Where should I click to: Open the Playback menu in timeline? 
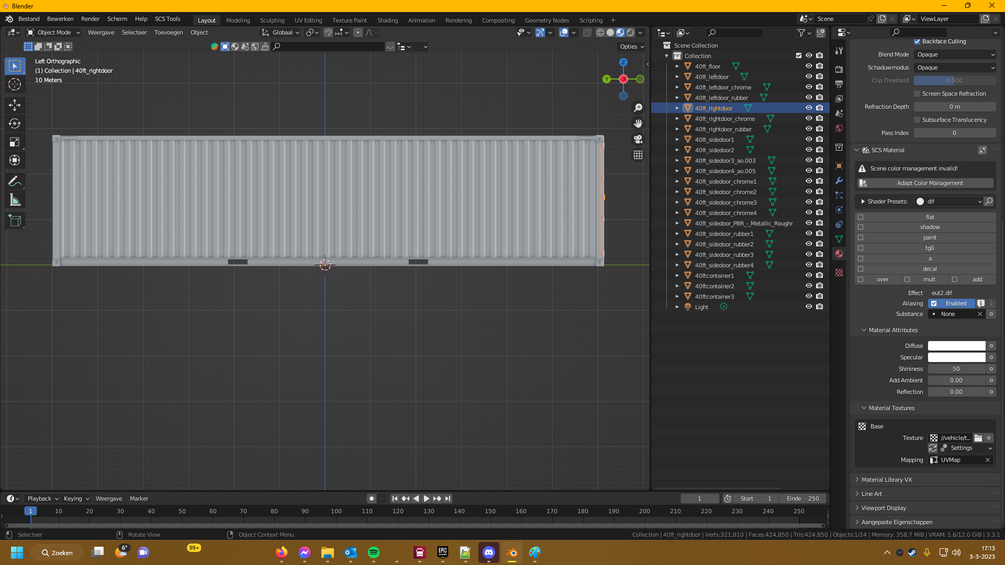point(42,498)
